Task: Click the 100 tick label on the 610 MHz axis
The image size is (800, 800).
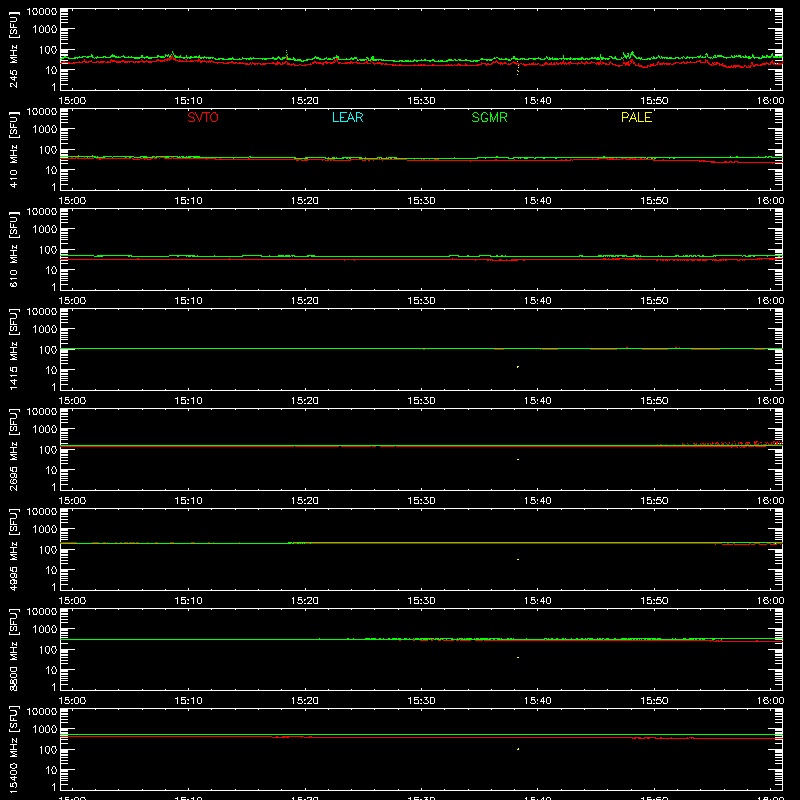Action: tap(48, 250)
